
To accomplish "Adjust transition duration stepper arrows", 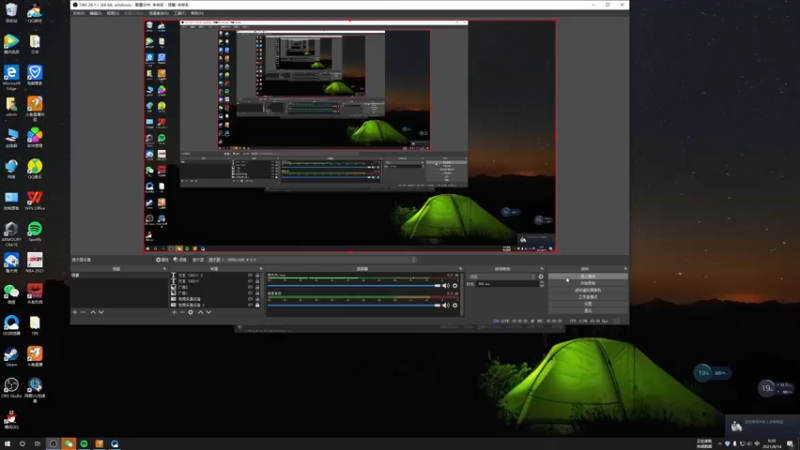I will [542, 284].
